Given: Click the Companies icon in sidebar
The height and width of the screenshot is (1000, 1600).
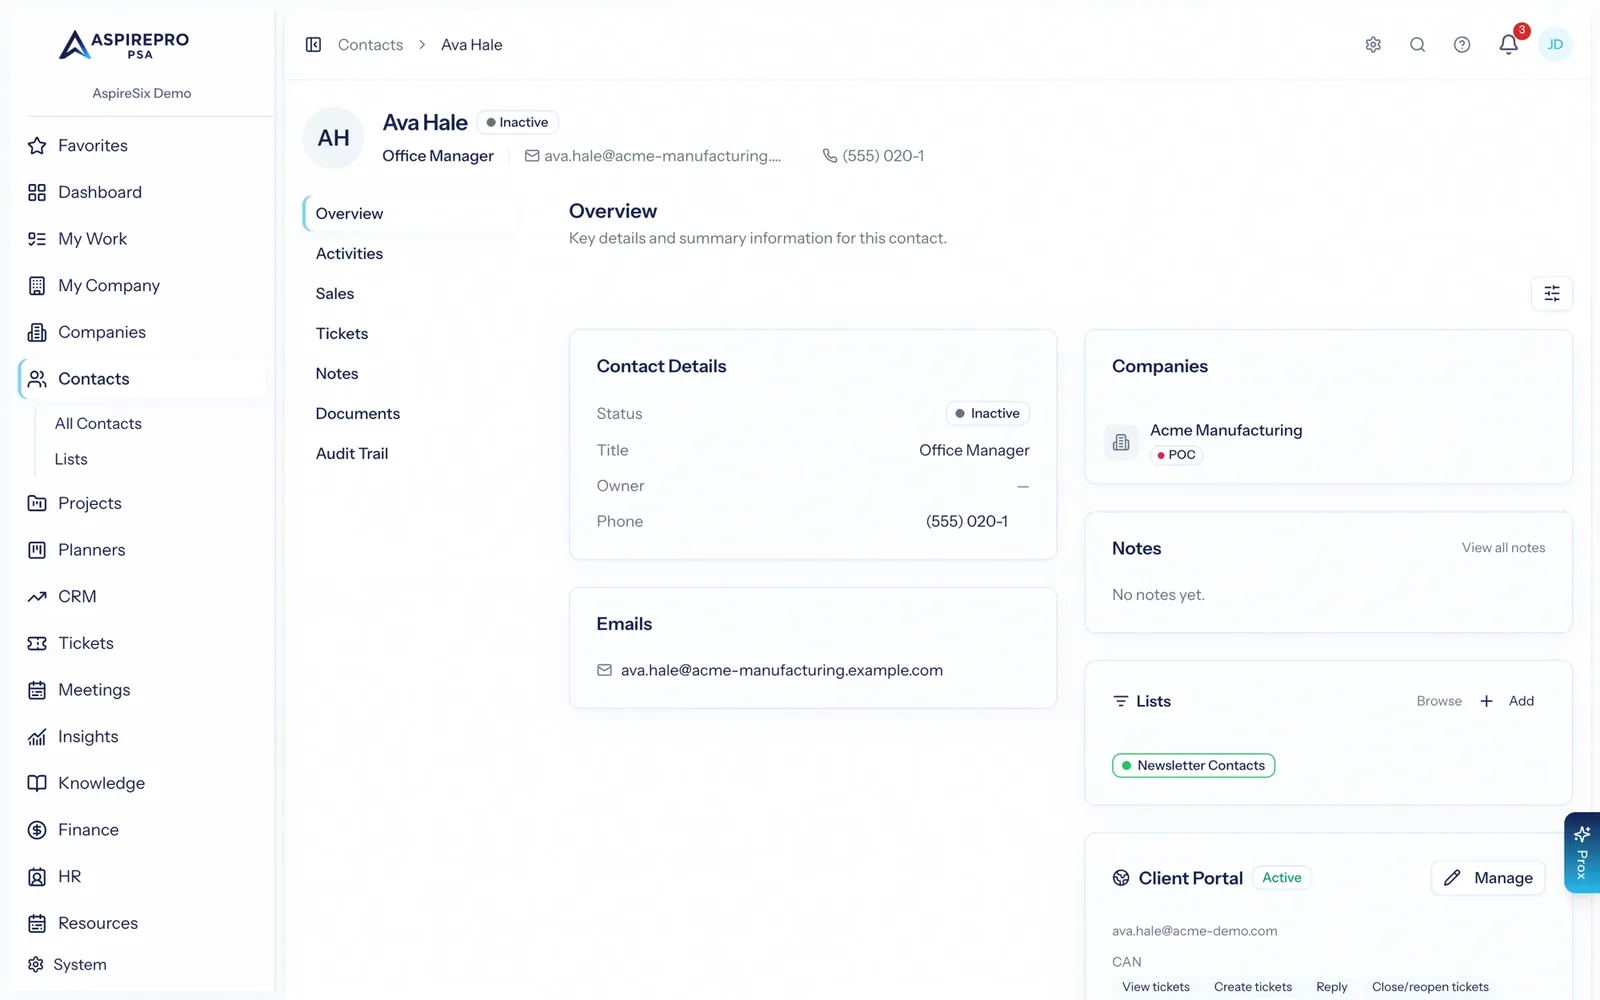Looking at the screenshot, I should point(37,332).
